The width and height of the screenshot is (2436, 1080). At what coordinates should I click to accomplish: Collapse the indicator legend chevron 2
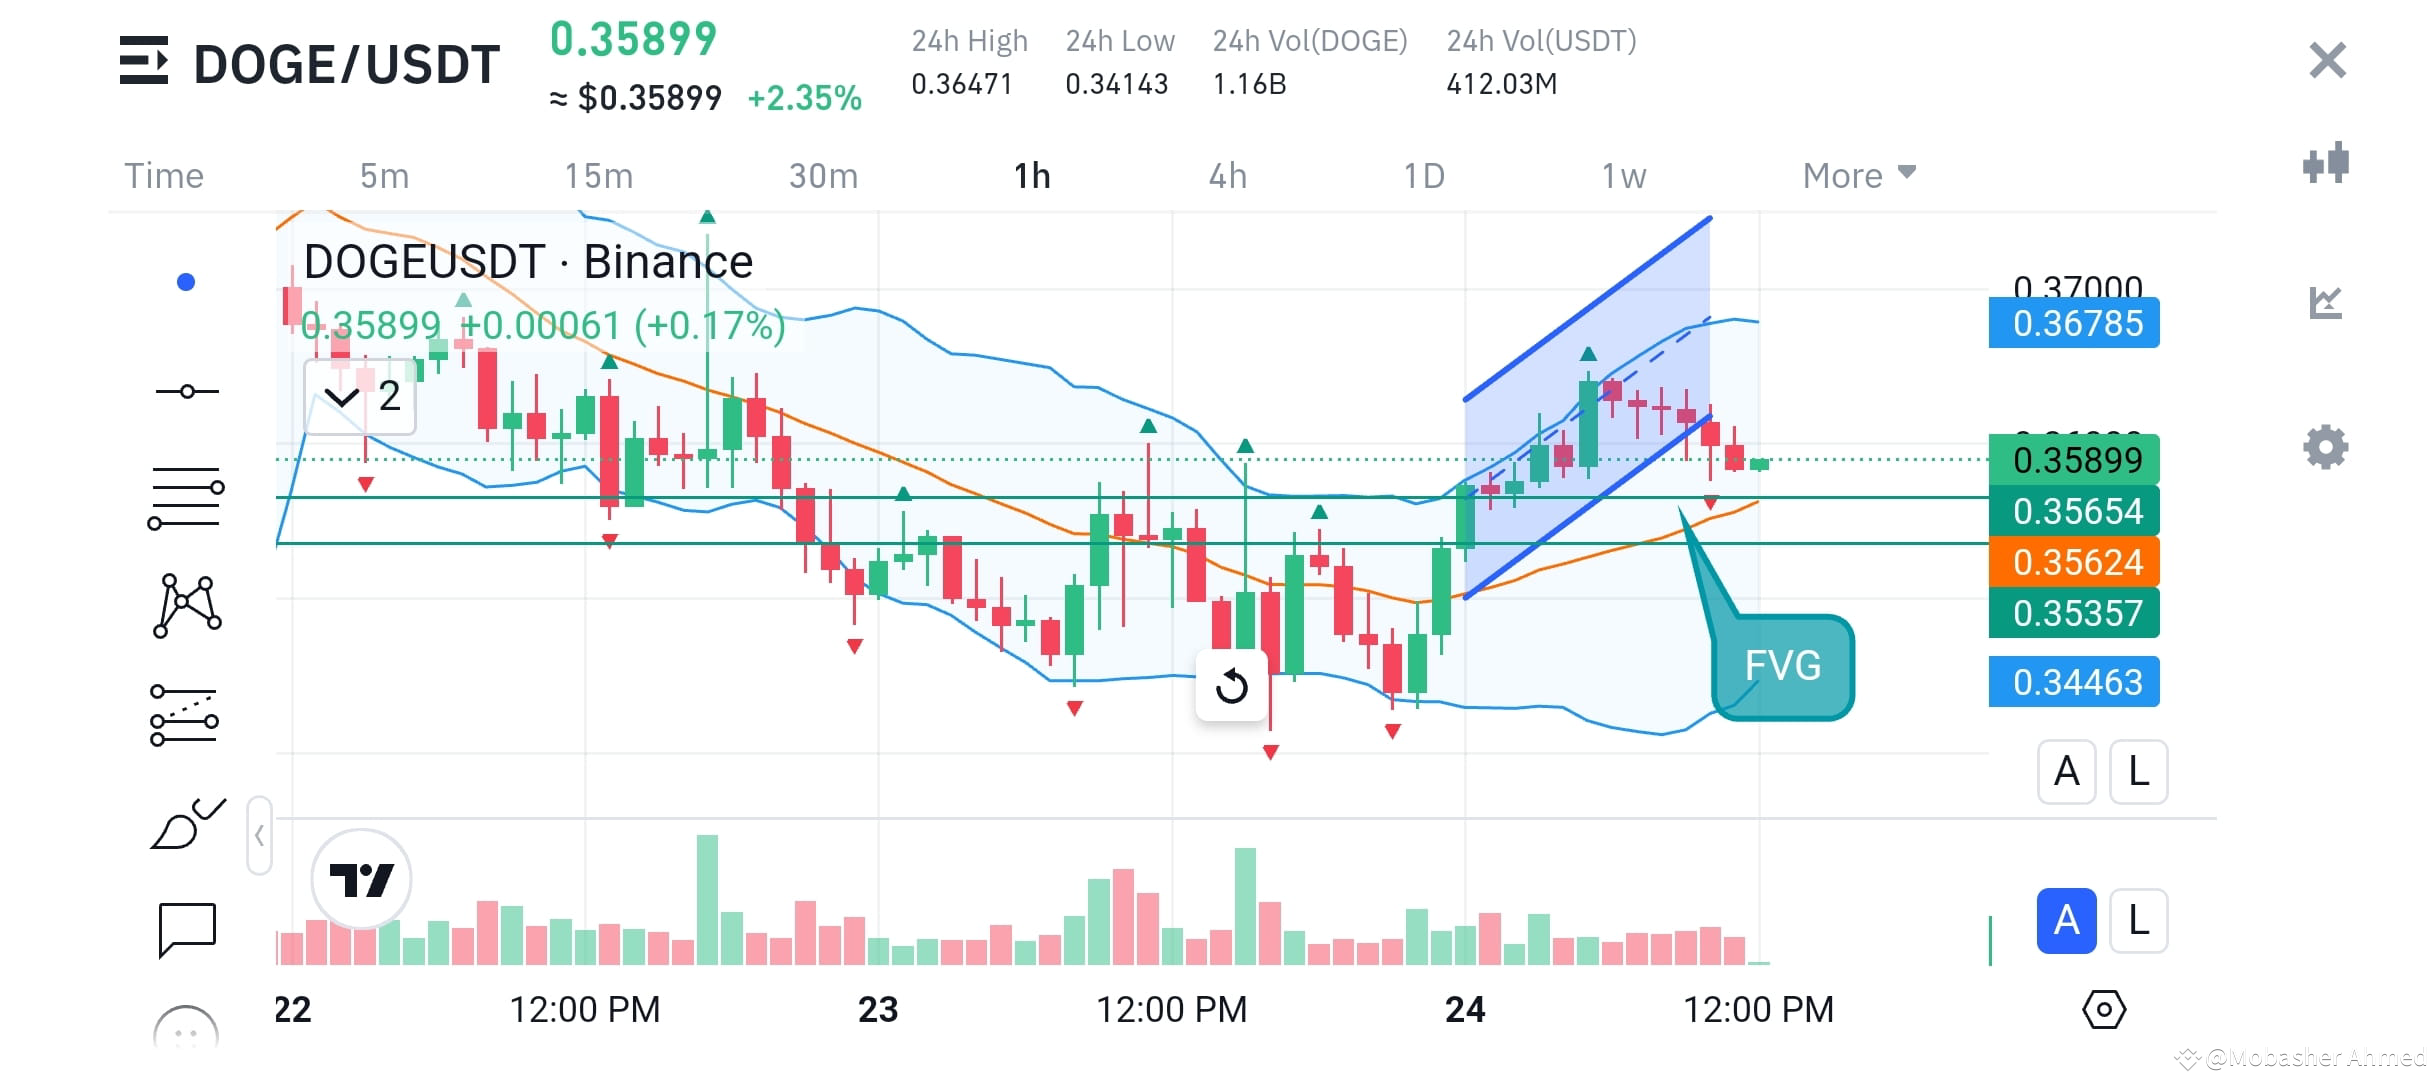click(x=360, y=397)
